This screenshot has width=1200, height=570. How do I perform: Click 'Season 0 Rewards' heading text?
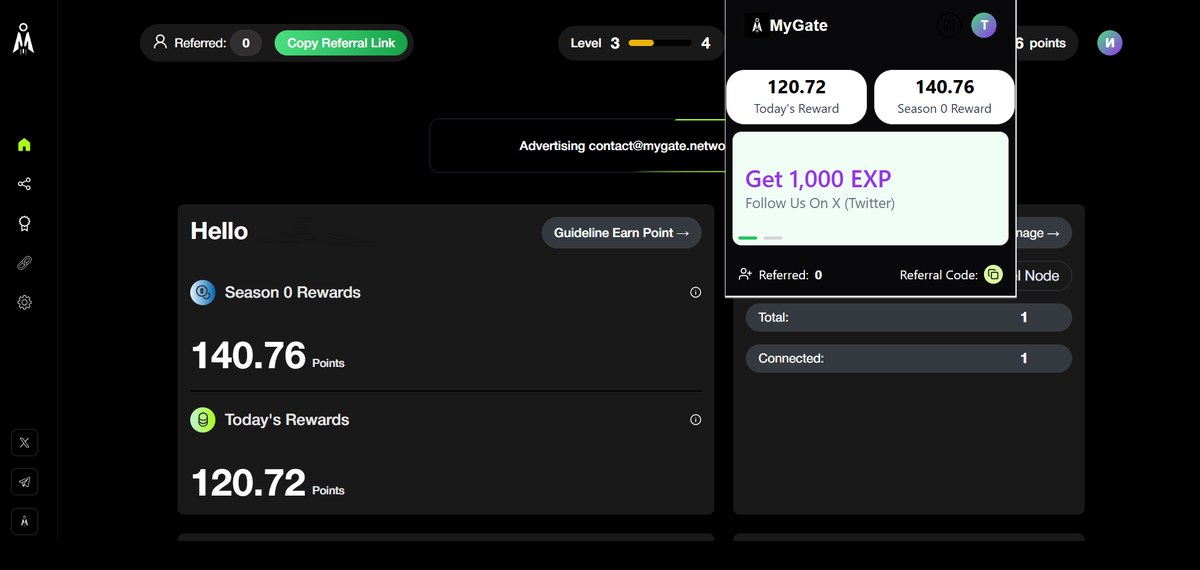coord(293,292)
